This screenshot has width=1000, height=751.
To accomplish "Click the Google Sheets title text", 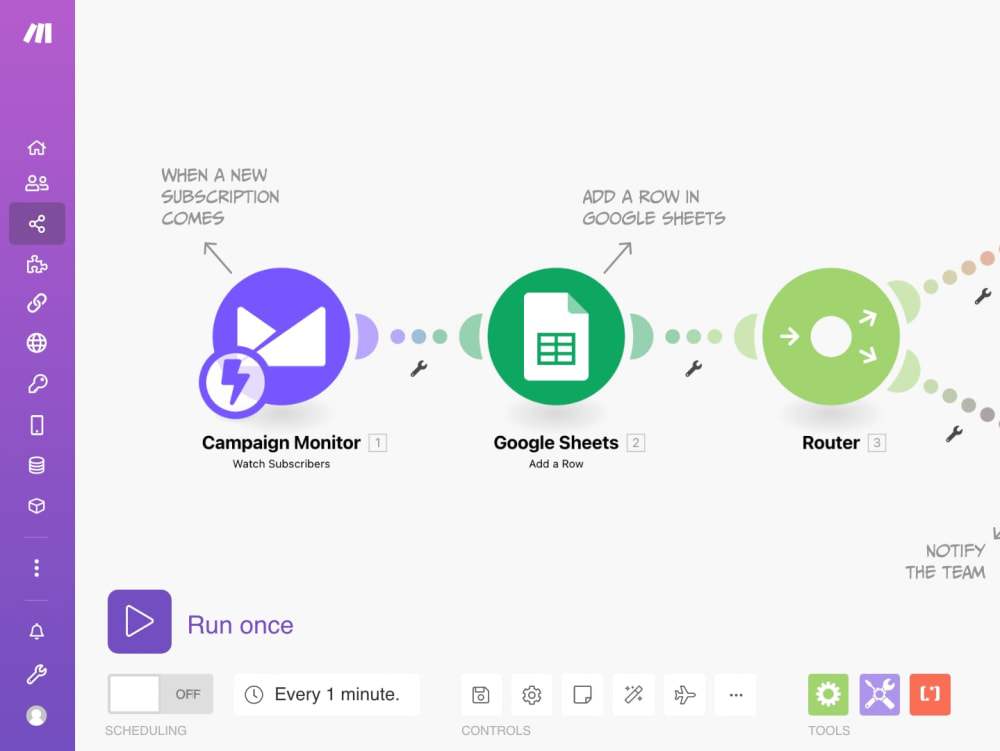I will coord(556,442).
